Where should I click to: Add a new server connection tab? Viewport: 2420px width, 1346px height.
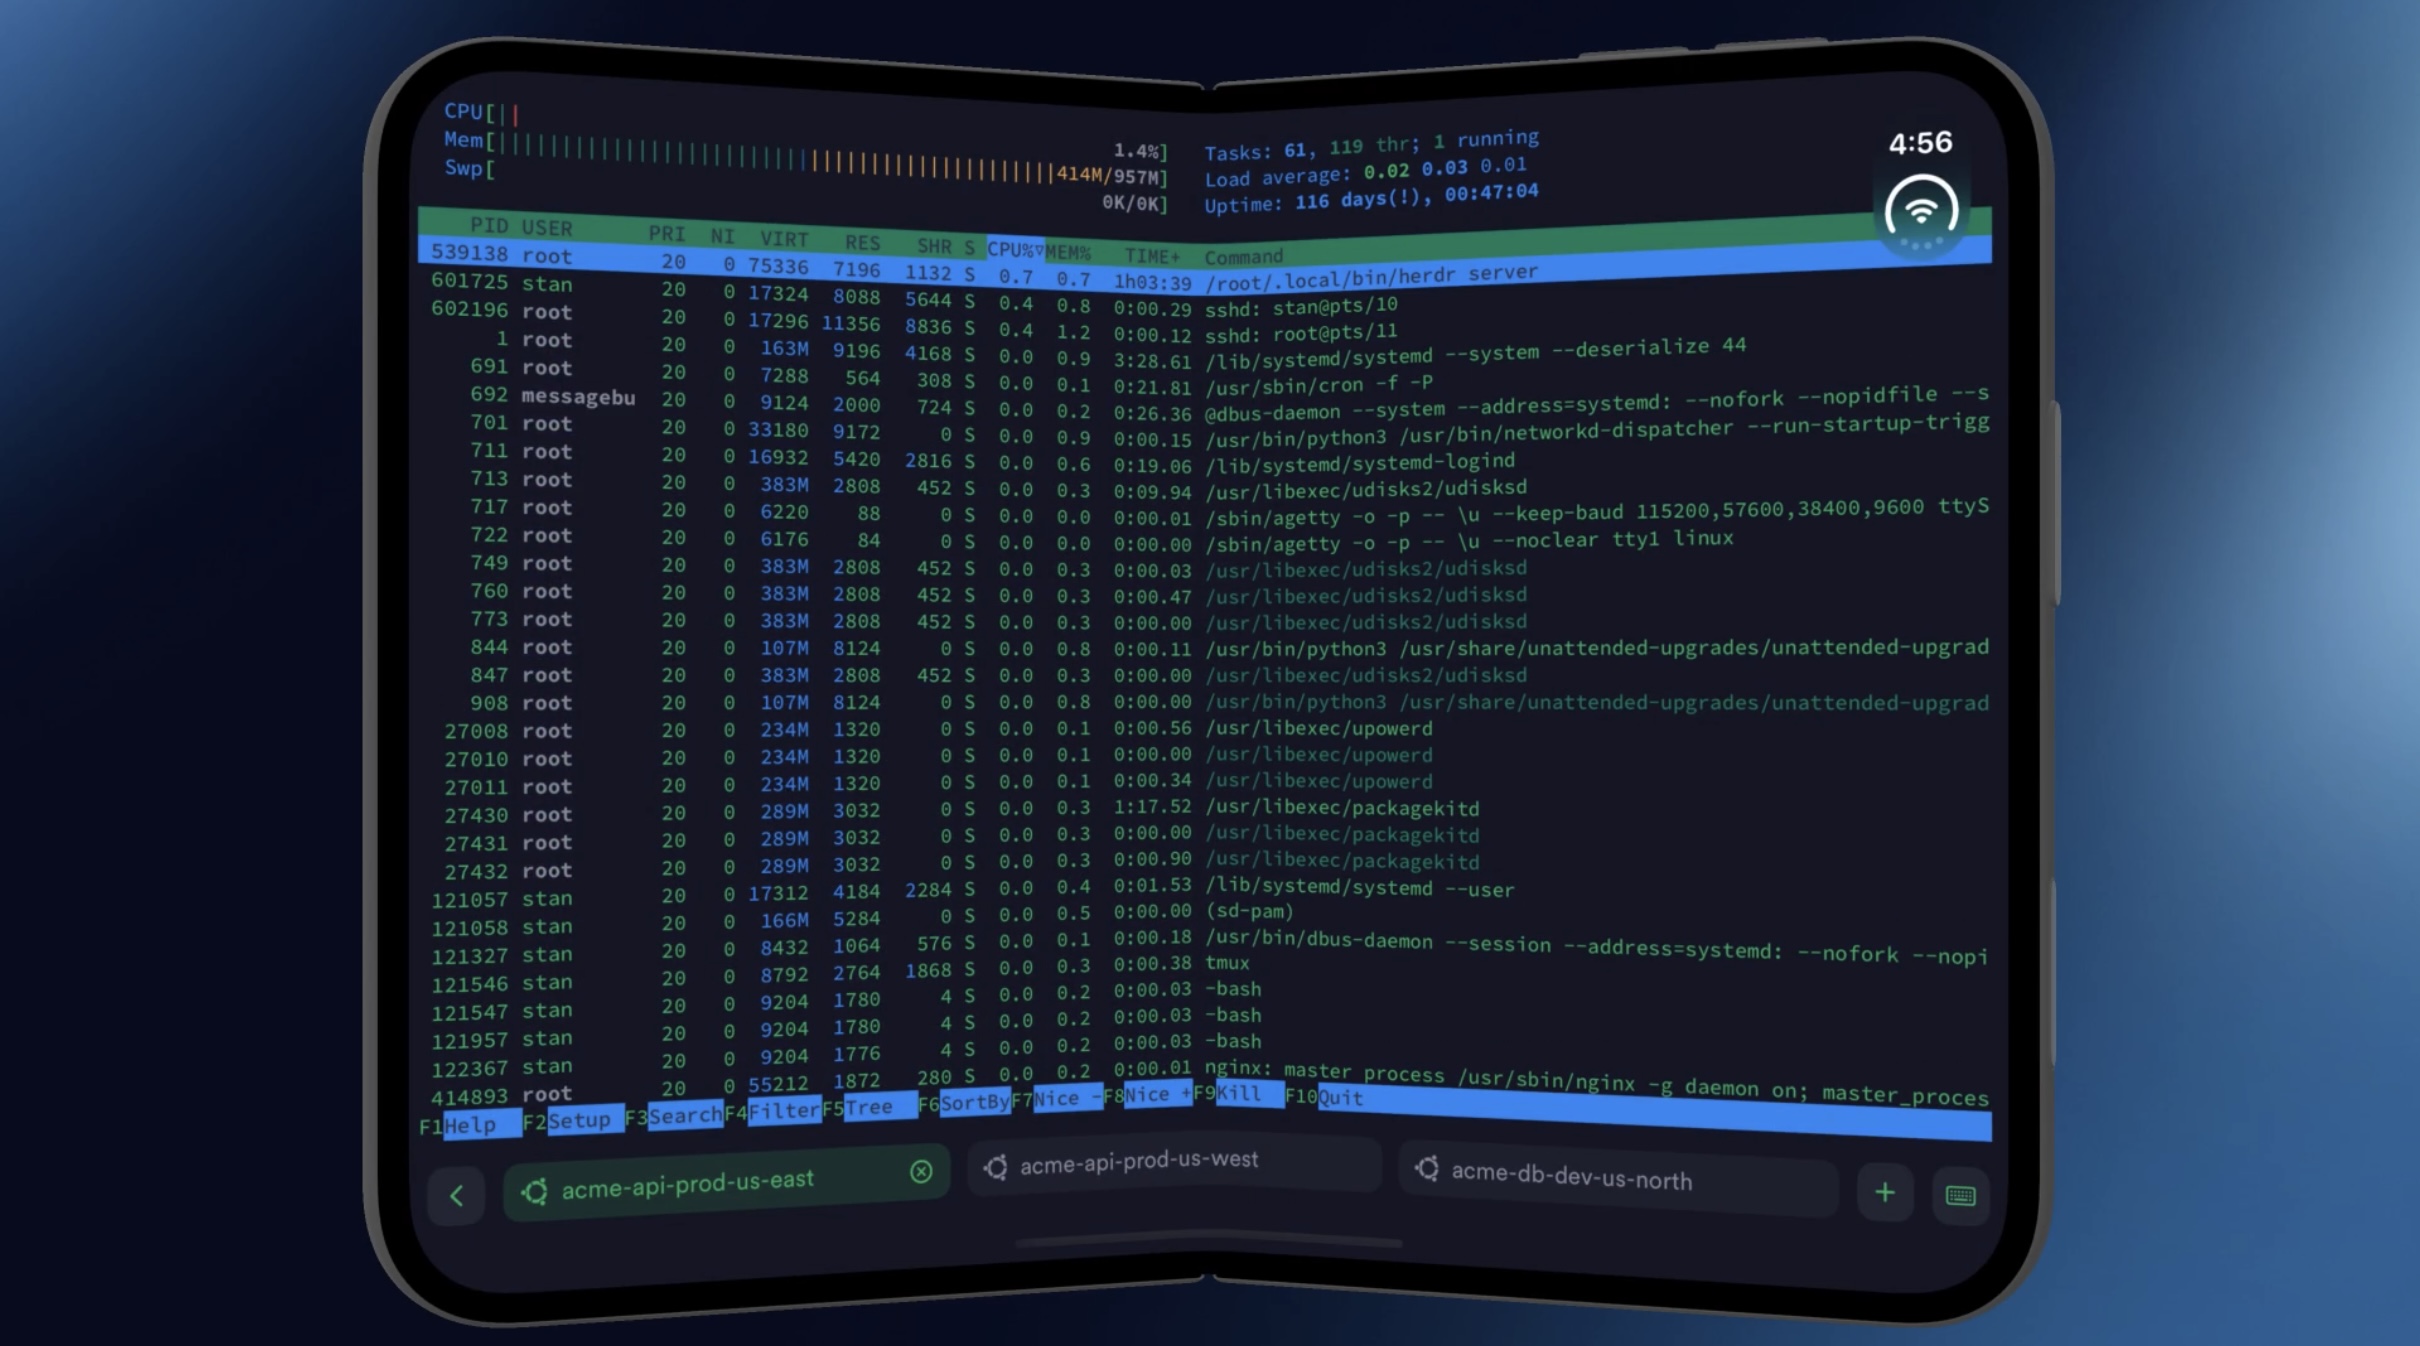pos(1885,1192)
